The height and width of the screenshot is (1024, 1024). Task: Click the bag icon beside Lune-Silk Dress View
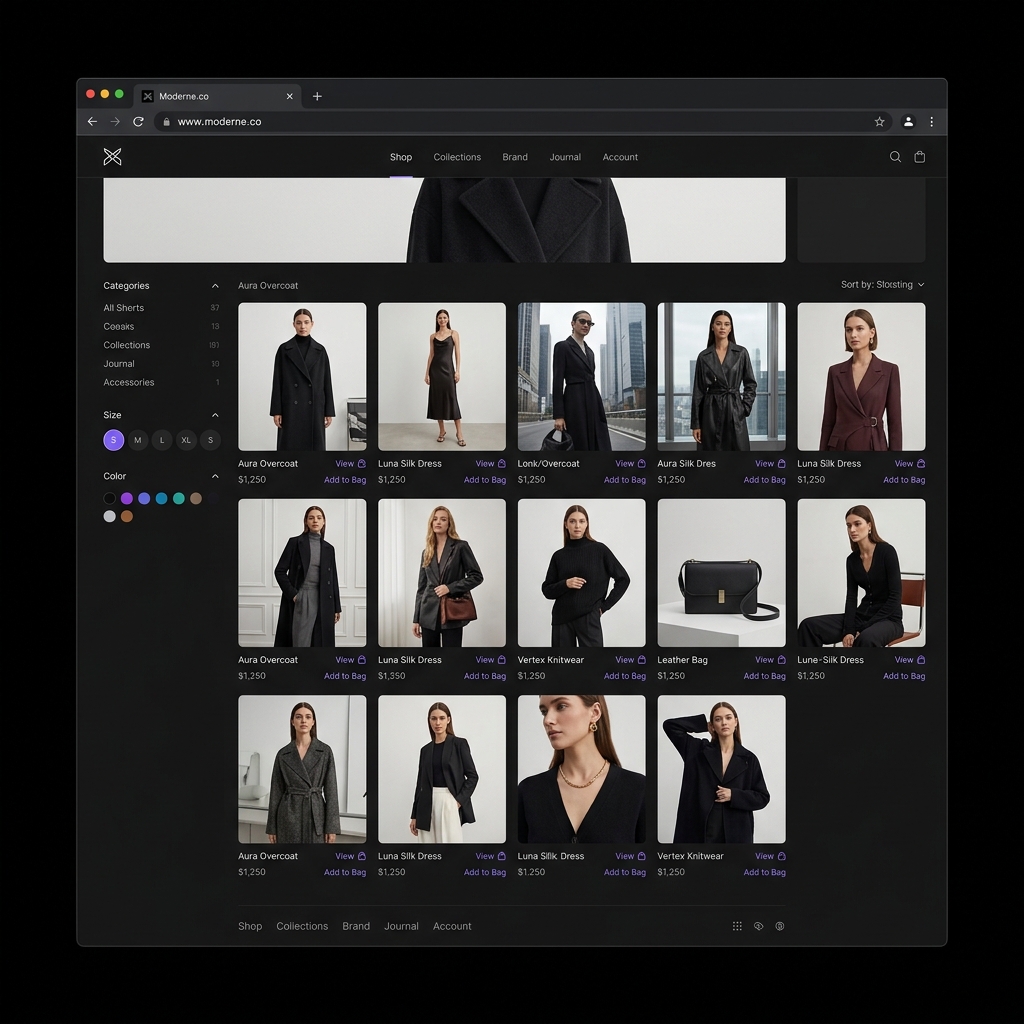(921, 660)
